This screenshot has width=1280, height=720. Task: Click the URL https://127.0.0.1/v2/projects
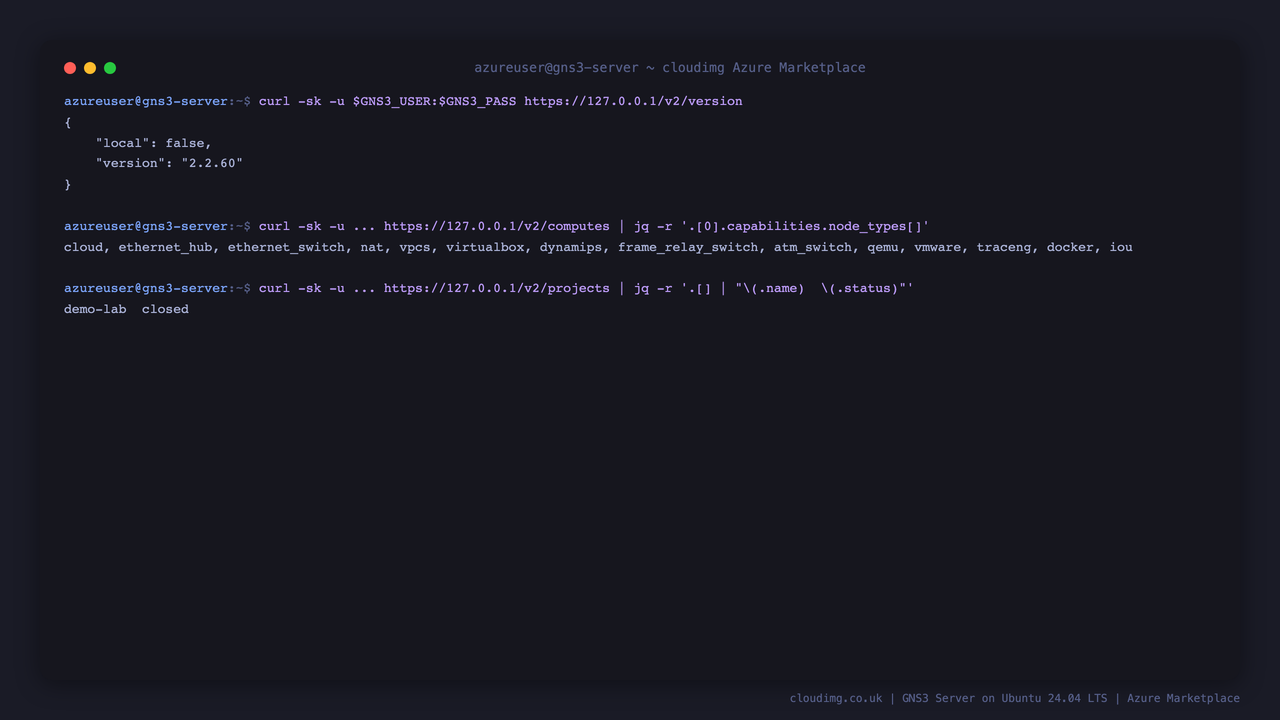(x=497, y=288)
